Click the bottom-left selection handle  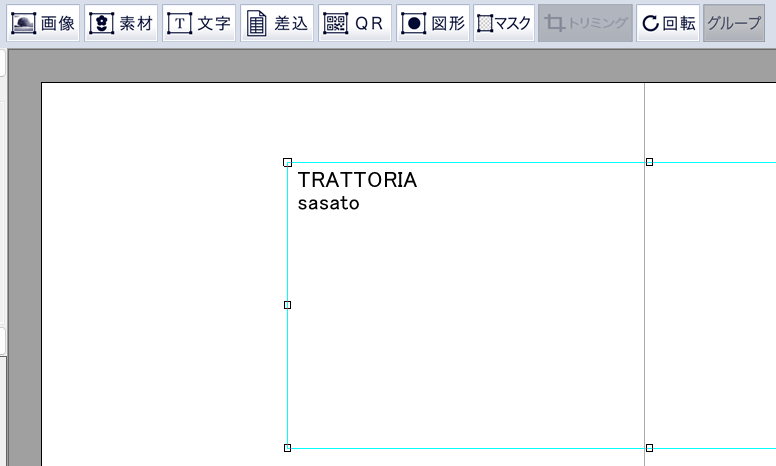tap(288, 448)
